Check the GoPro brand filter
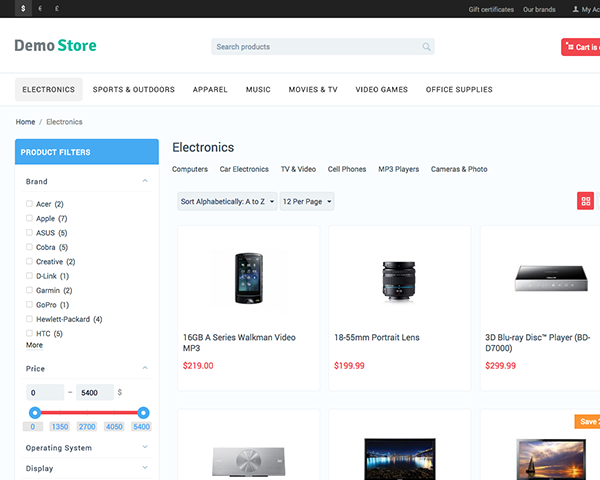The width and height of the screenshot is (600, 480). (x=29, y=305)
